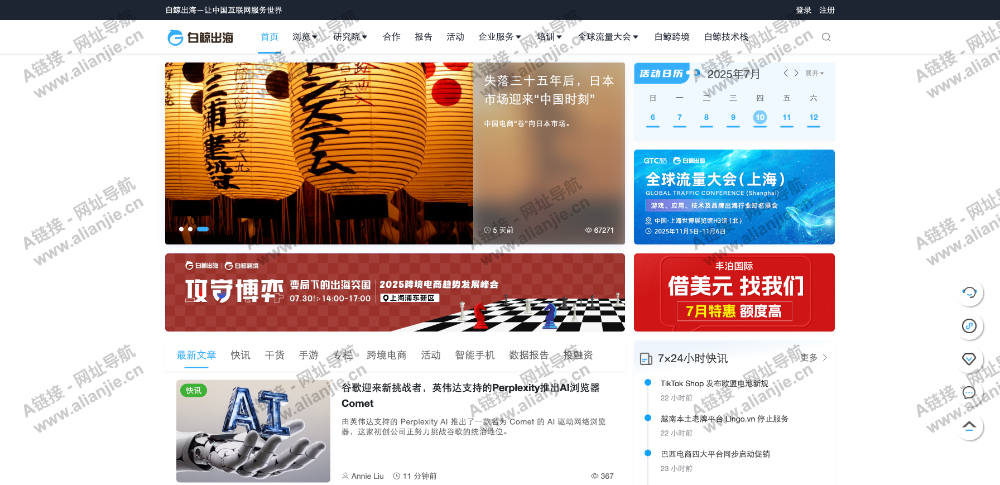The height and width of the screenshot is (485, 1000).
Task: Click the author icon beside Annie Liu
Action: 345,476
